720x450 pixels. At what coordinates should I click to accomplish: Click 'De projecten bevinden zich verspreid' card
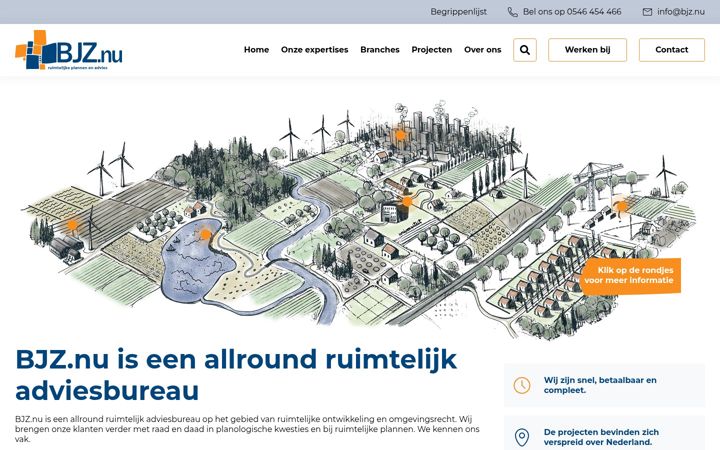(604, 433)
